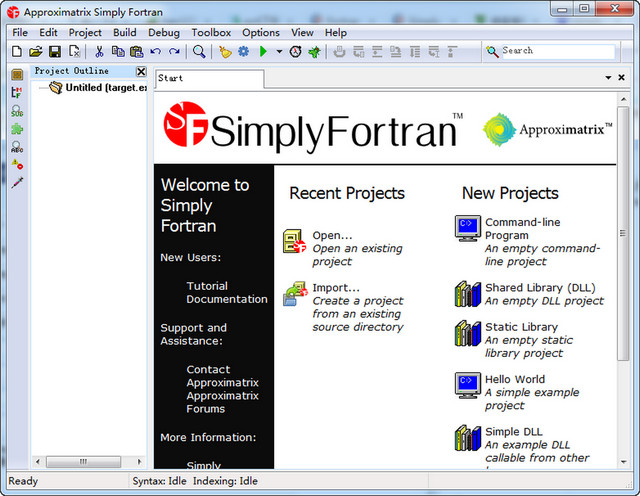Click into the Search input field
Screen dimensions: 640x496
[558, 51]
